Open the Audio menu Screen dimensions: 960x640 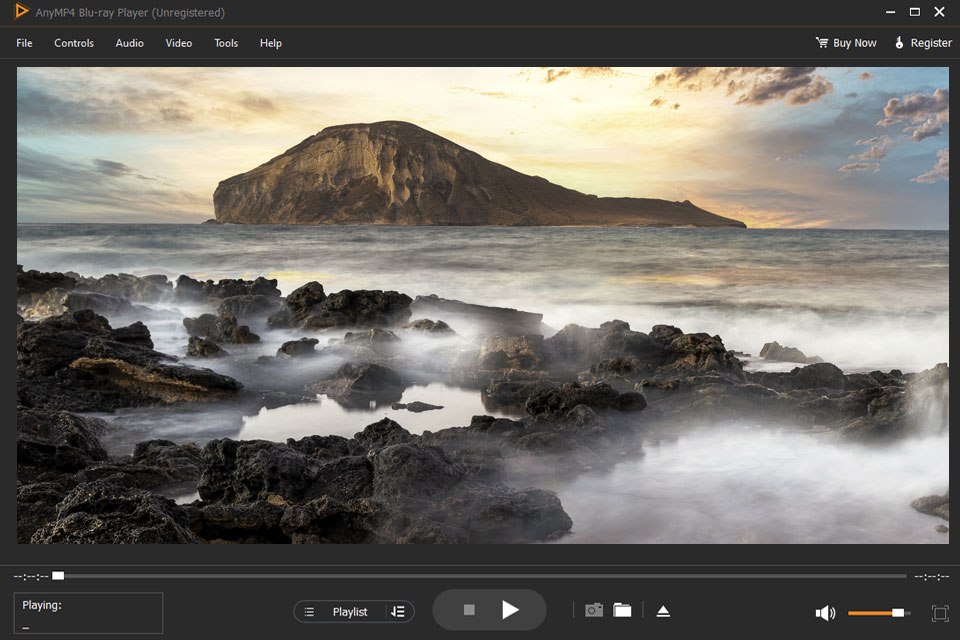129,43
